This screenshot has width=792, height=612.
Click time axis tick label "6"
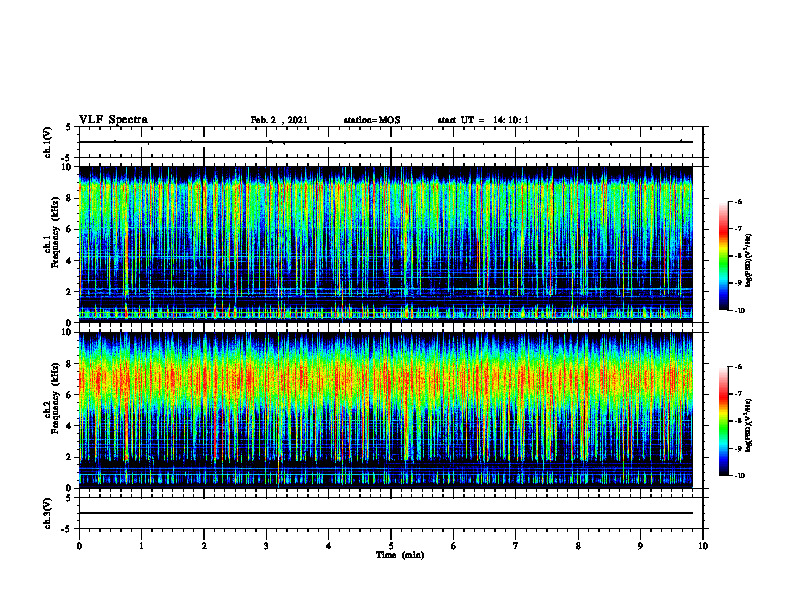coord(454,546)
